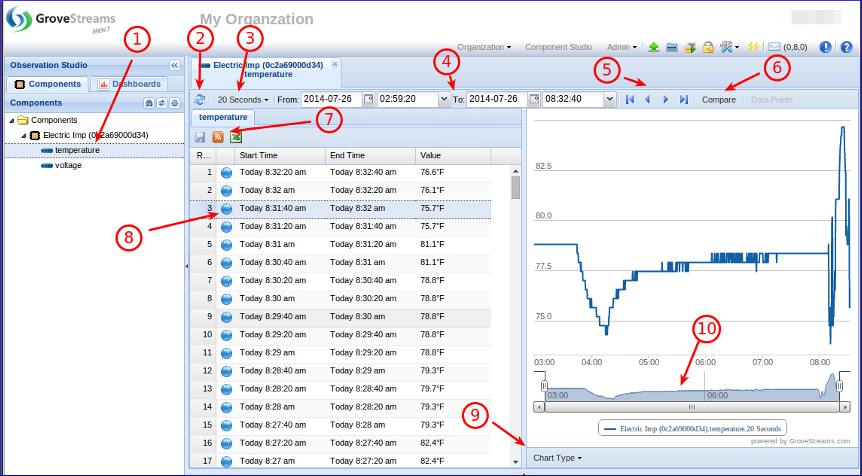Click the refresh stream data icon
The width and height of the screenshot is (862, 476).
[x=200, y=100]
